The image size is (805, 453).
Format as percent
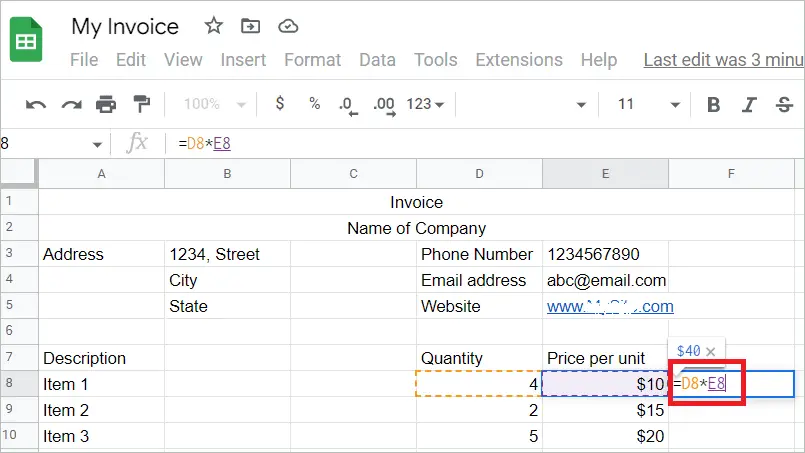[315, 104]
